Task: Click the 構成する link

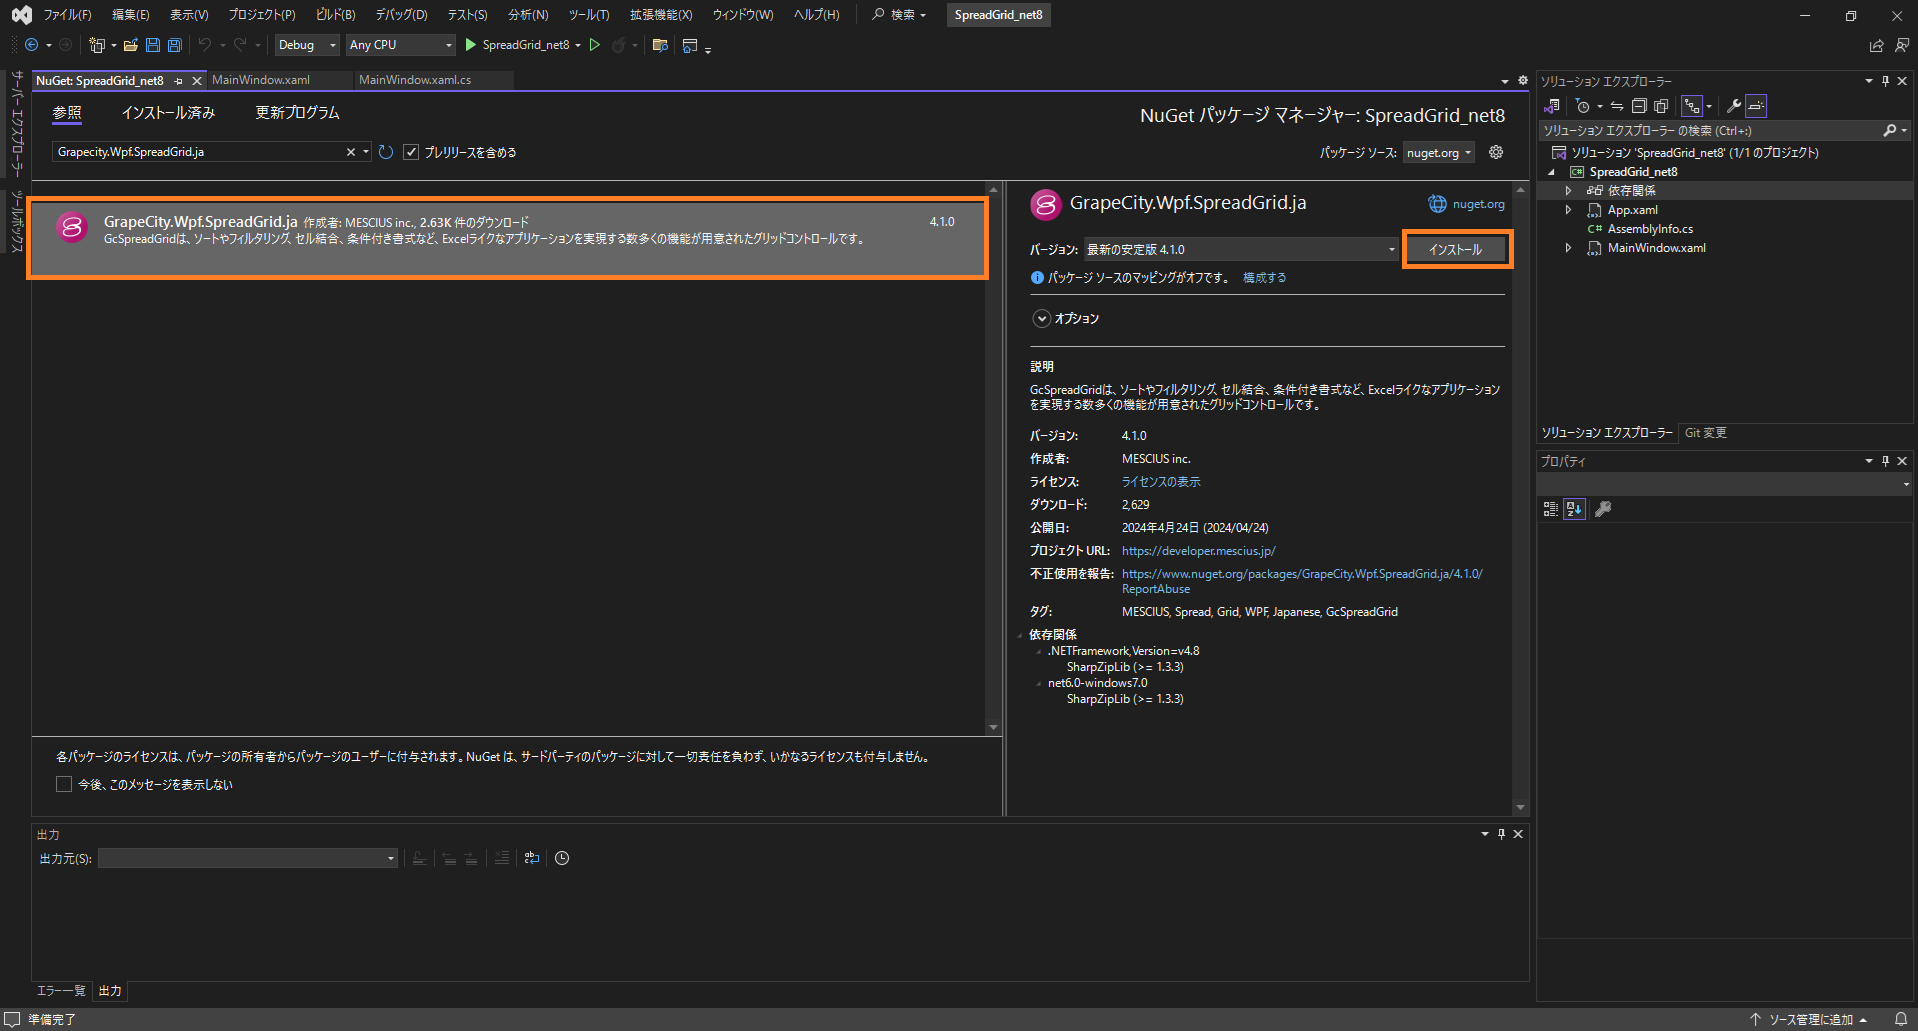Action: click(1265, 278)
